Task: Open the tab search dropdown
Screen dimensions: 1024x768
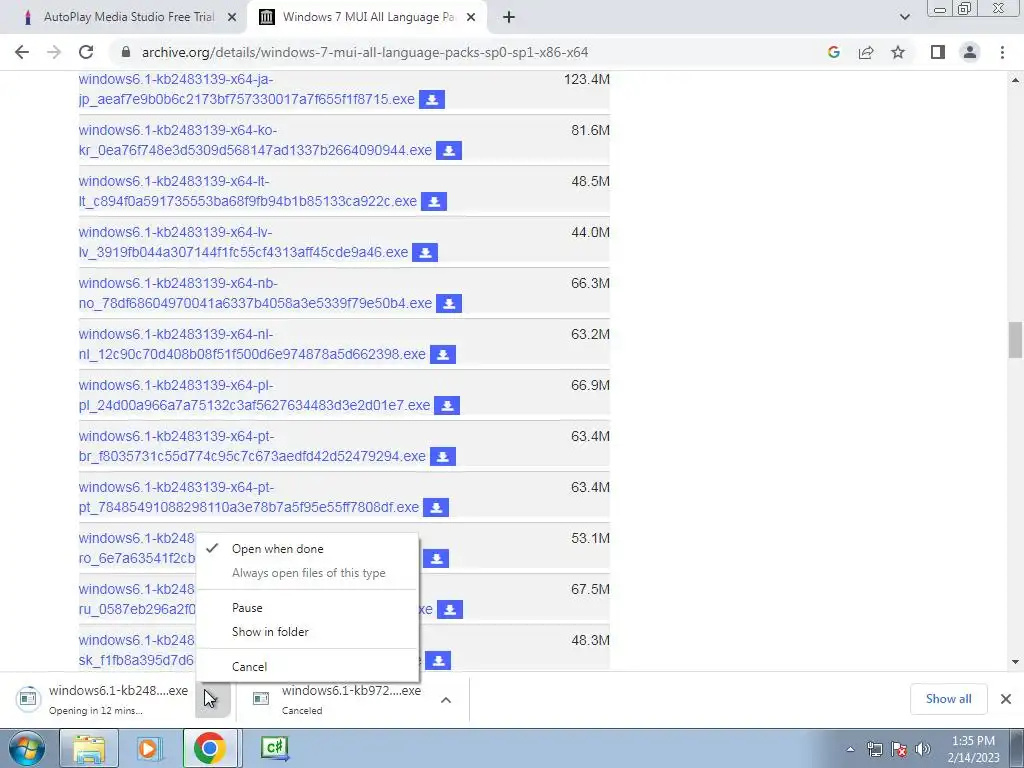Action: pos(904,18)
